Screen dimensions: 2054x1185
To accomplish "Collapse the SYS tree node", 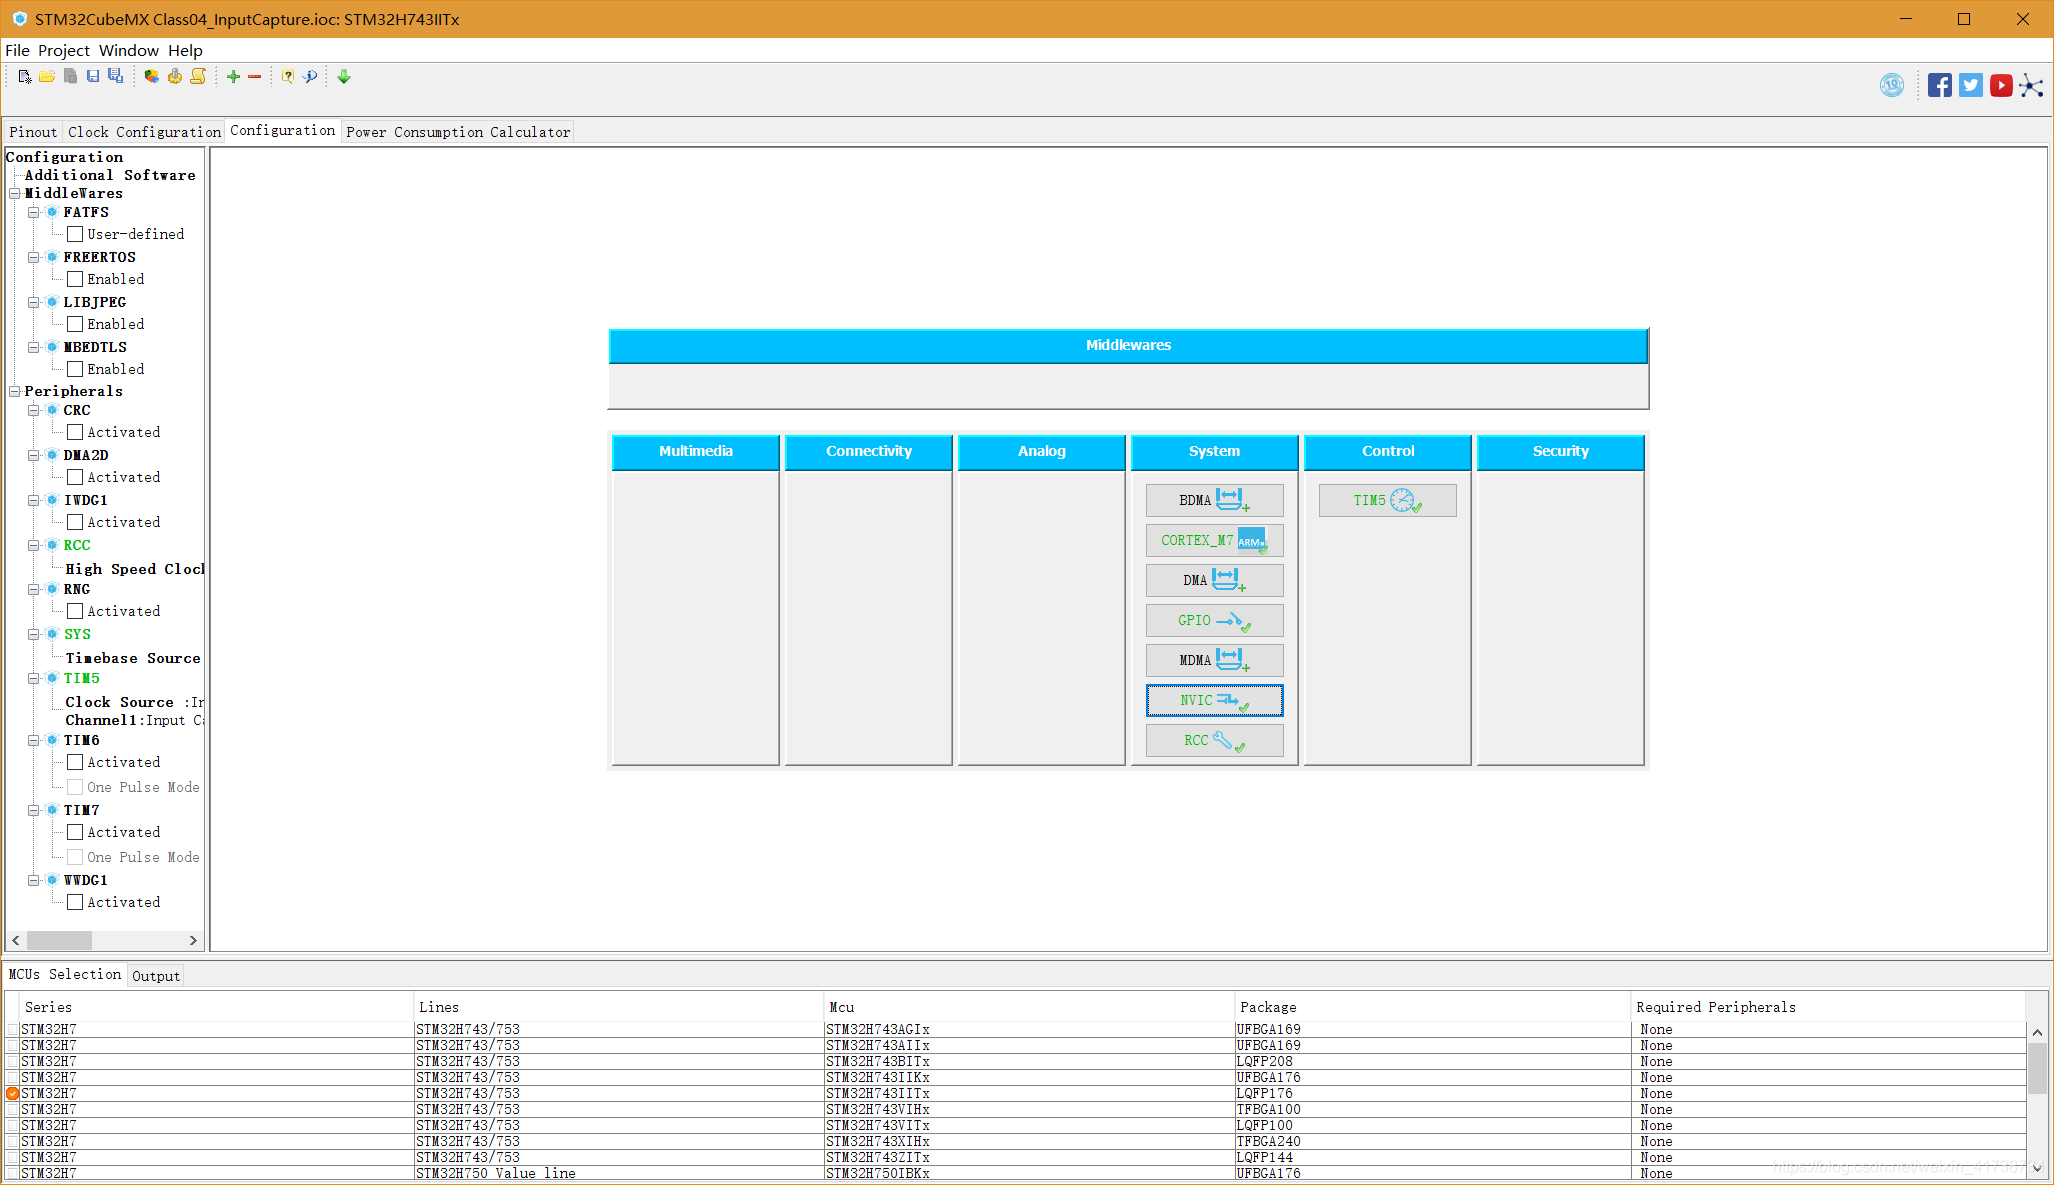I will coord(33,634).
